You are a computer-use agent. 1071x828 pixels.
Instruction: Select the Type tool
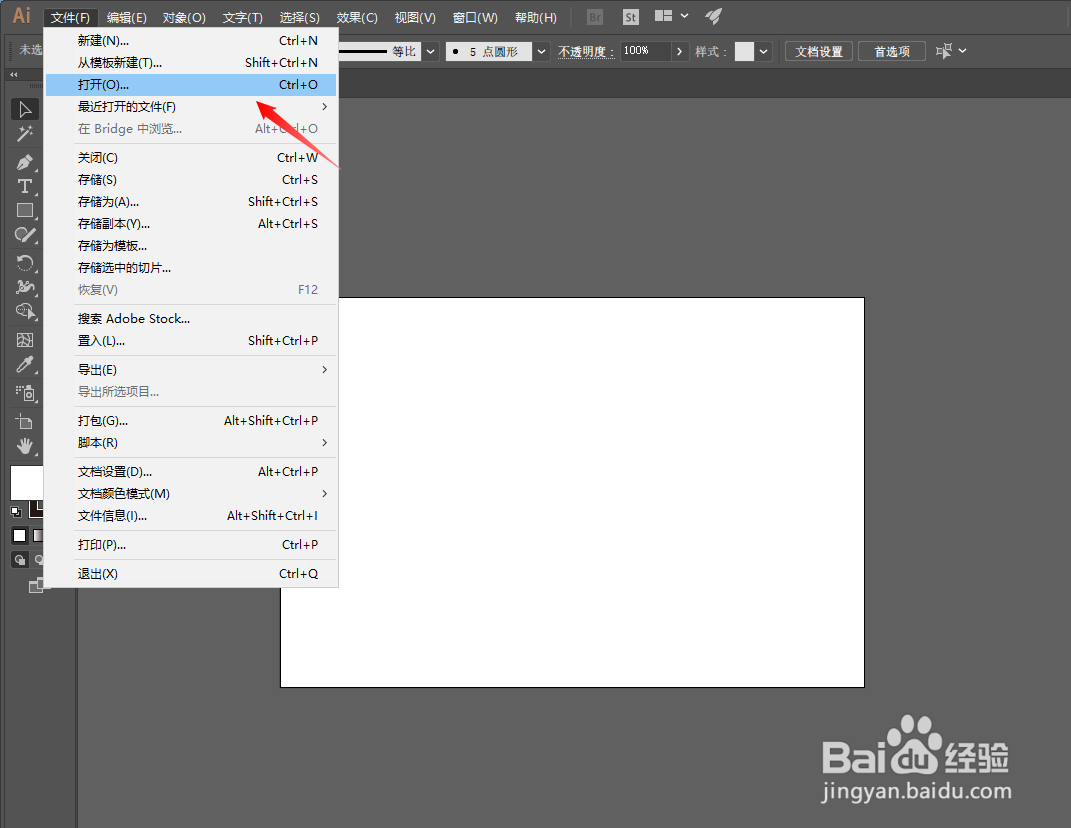pyautogui.click(x=25, y=187)
